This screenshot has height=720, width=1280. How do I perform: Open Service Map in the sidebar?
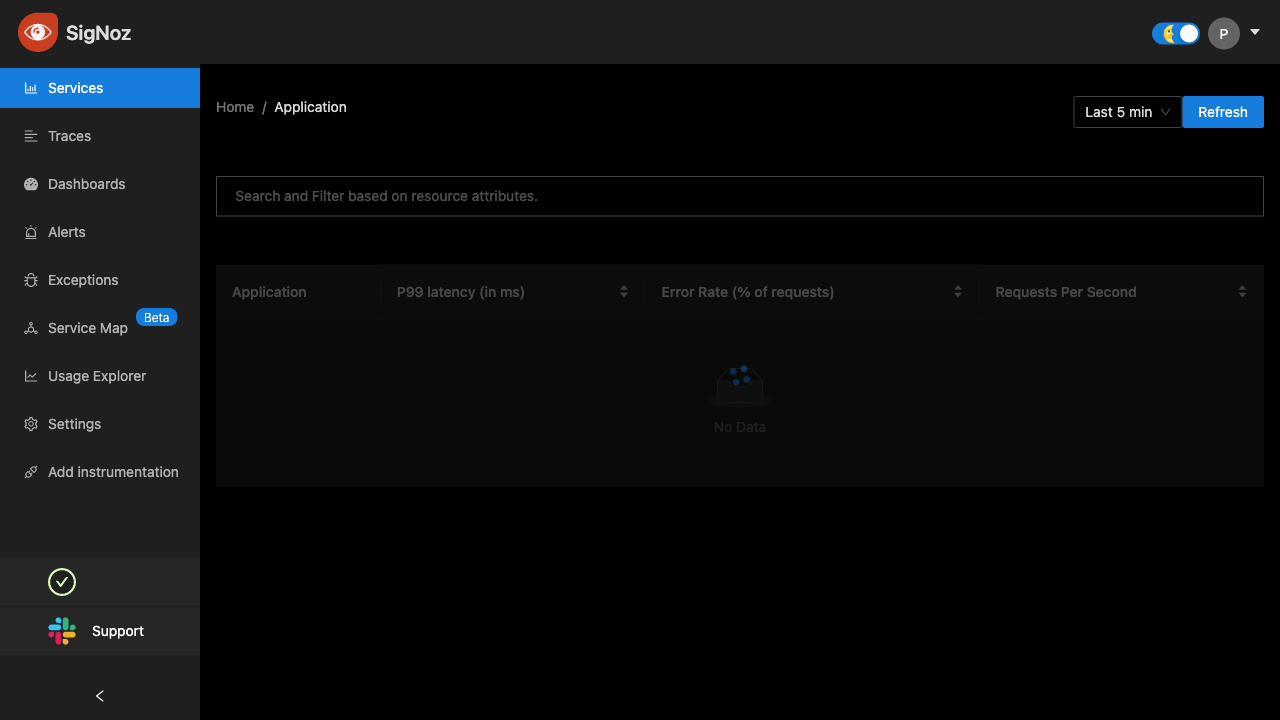[x=87, y=328]
